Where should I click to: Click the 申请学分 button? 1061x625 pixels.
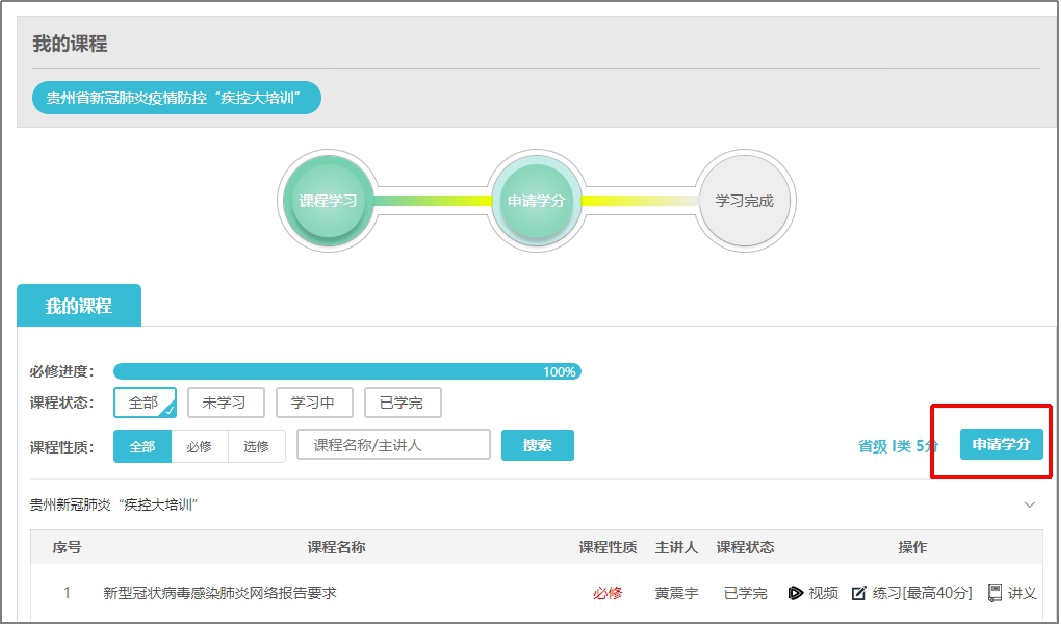click(x=1001, y=445)
